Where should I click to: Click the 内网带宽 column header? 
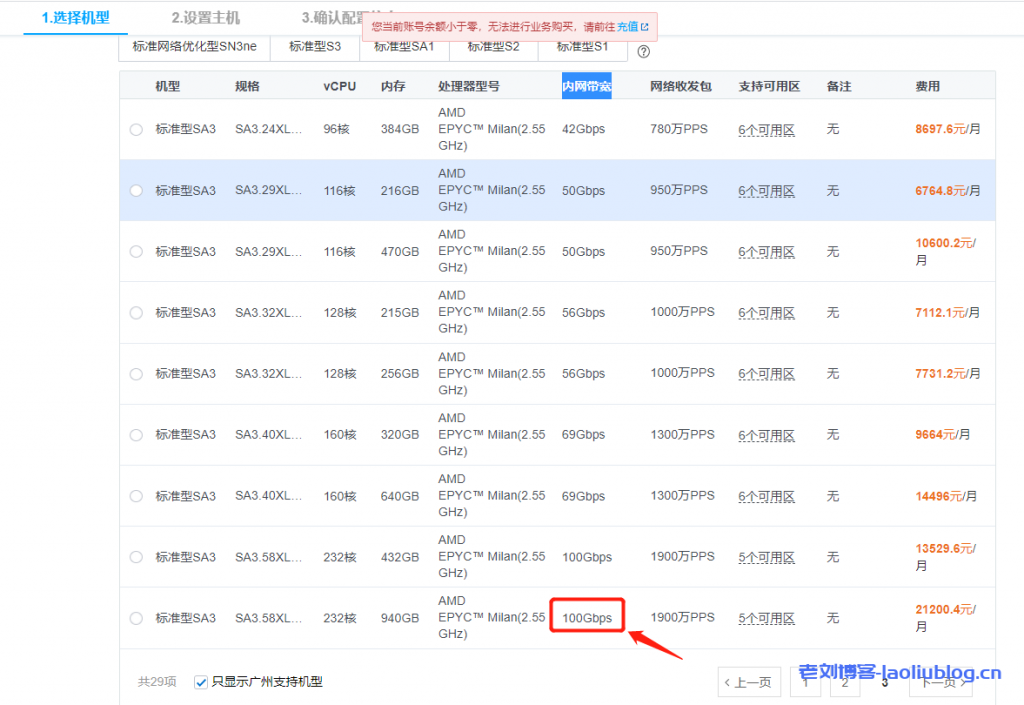click(x=587, y=86)
